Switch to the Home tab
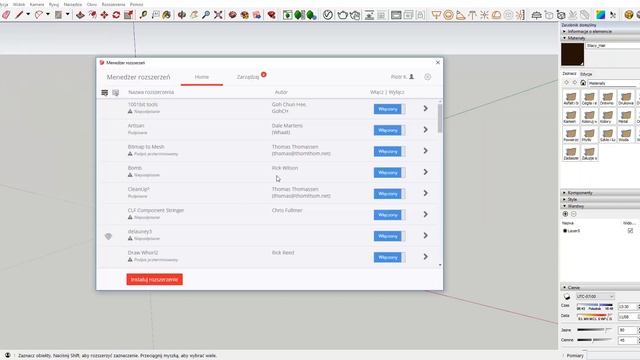The height and width of the screenshot is (360, 640). (x=202, y=77)
